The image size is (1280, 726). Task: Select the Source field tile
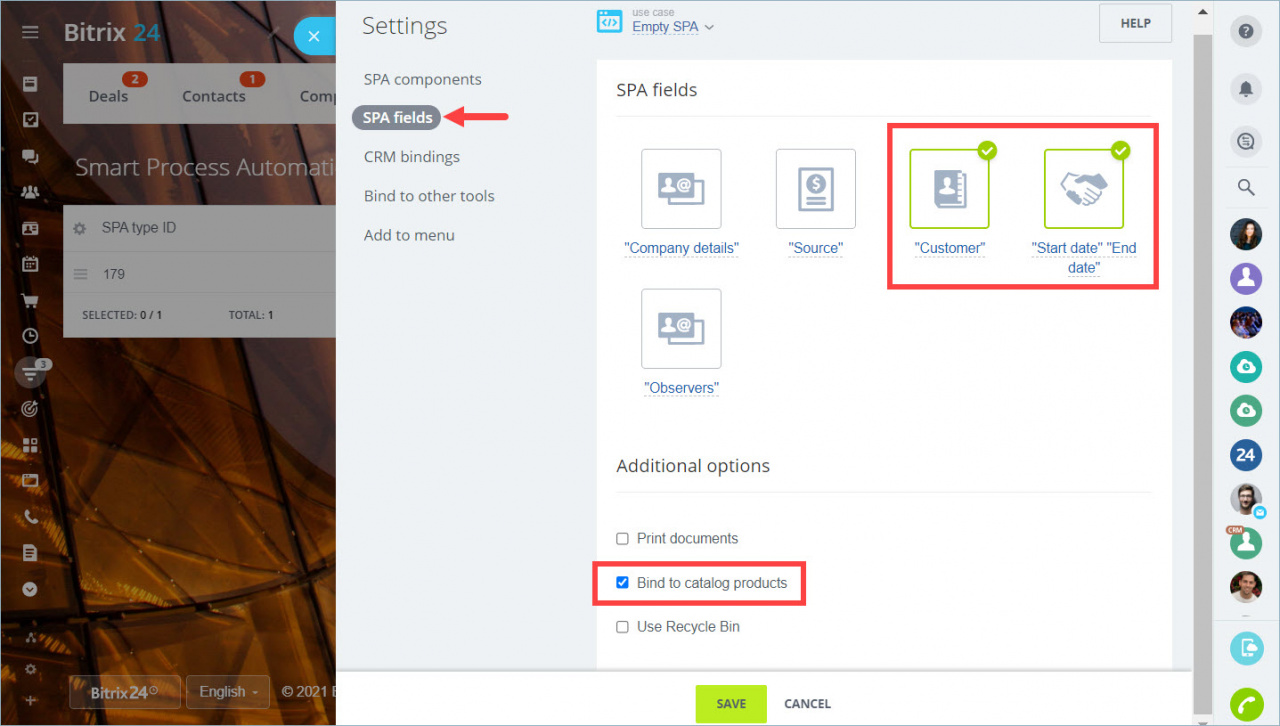[x=816, y=189]
